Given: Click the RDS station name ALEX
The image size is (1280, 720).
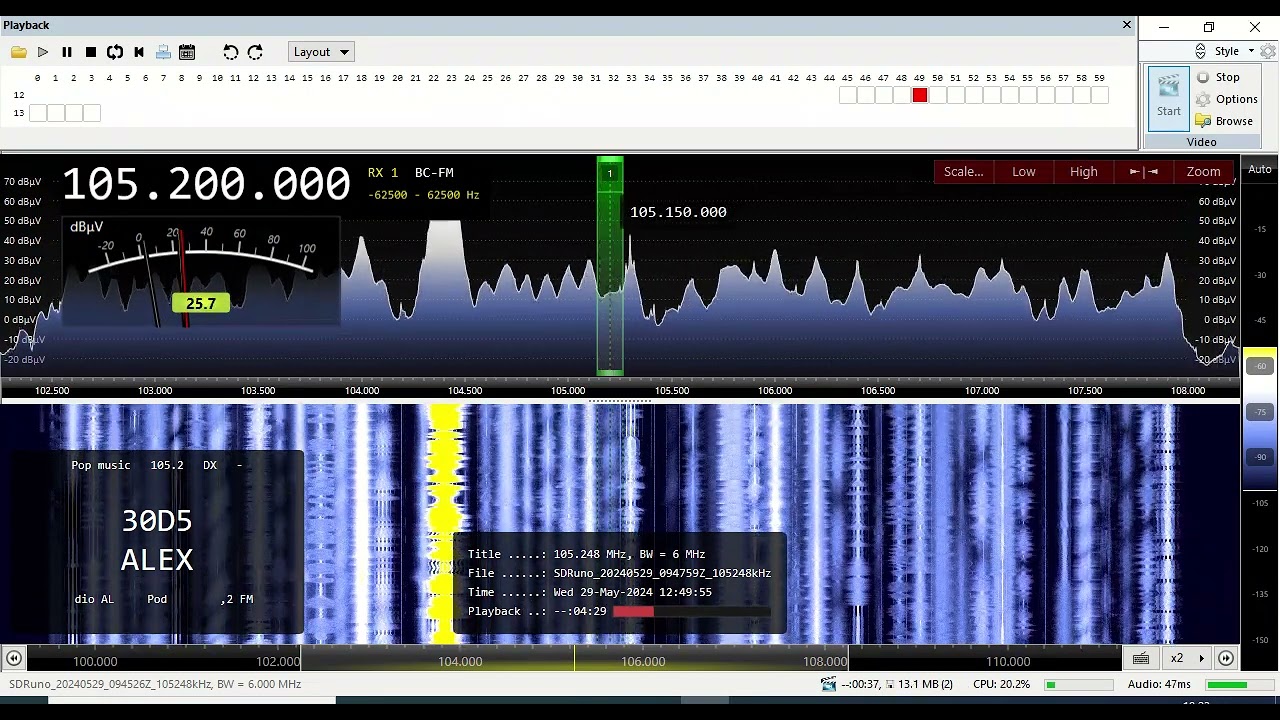Looking at the screenshot, I should (x=157, y=560).
